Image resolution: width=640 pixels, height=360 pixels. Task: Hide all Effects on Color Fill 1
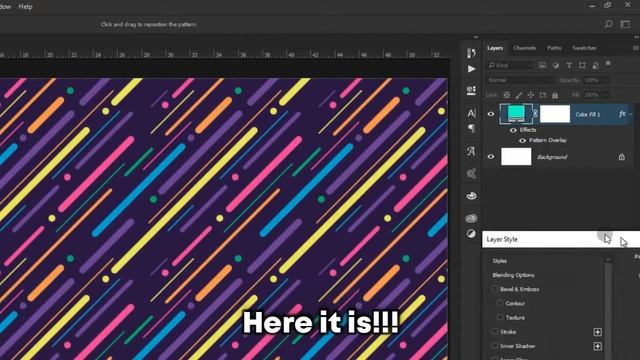tap(513, 130)
